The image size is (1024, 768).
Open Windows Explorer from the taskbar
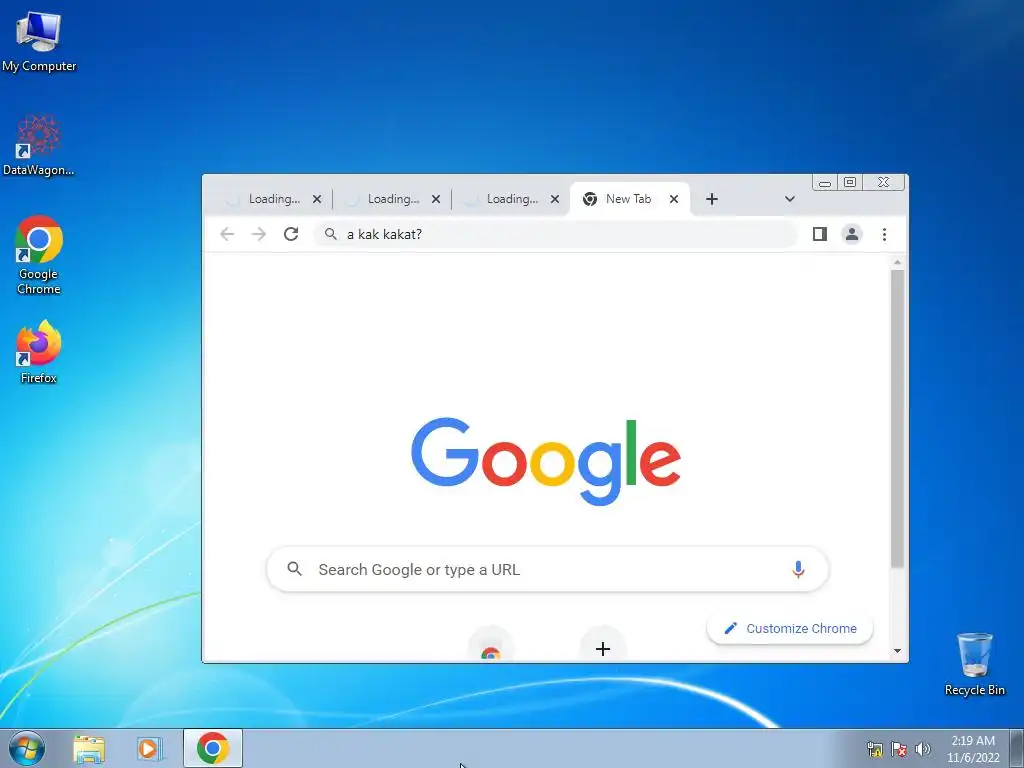pos(89,748)
